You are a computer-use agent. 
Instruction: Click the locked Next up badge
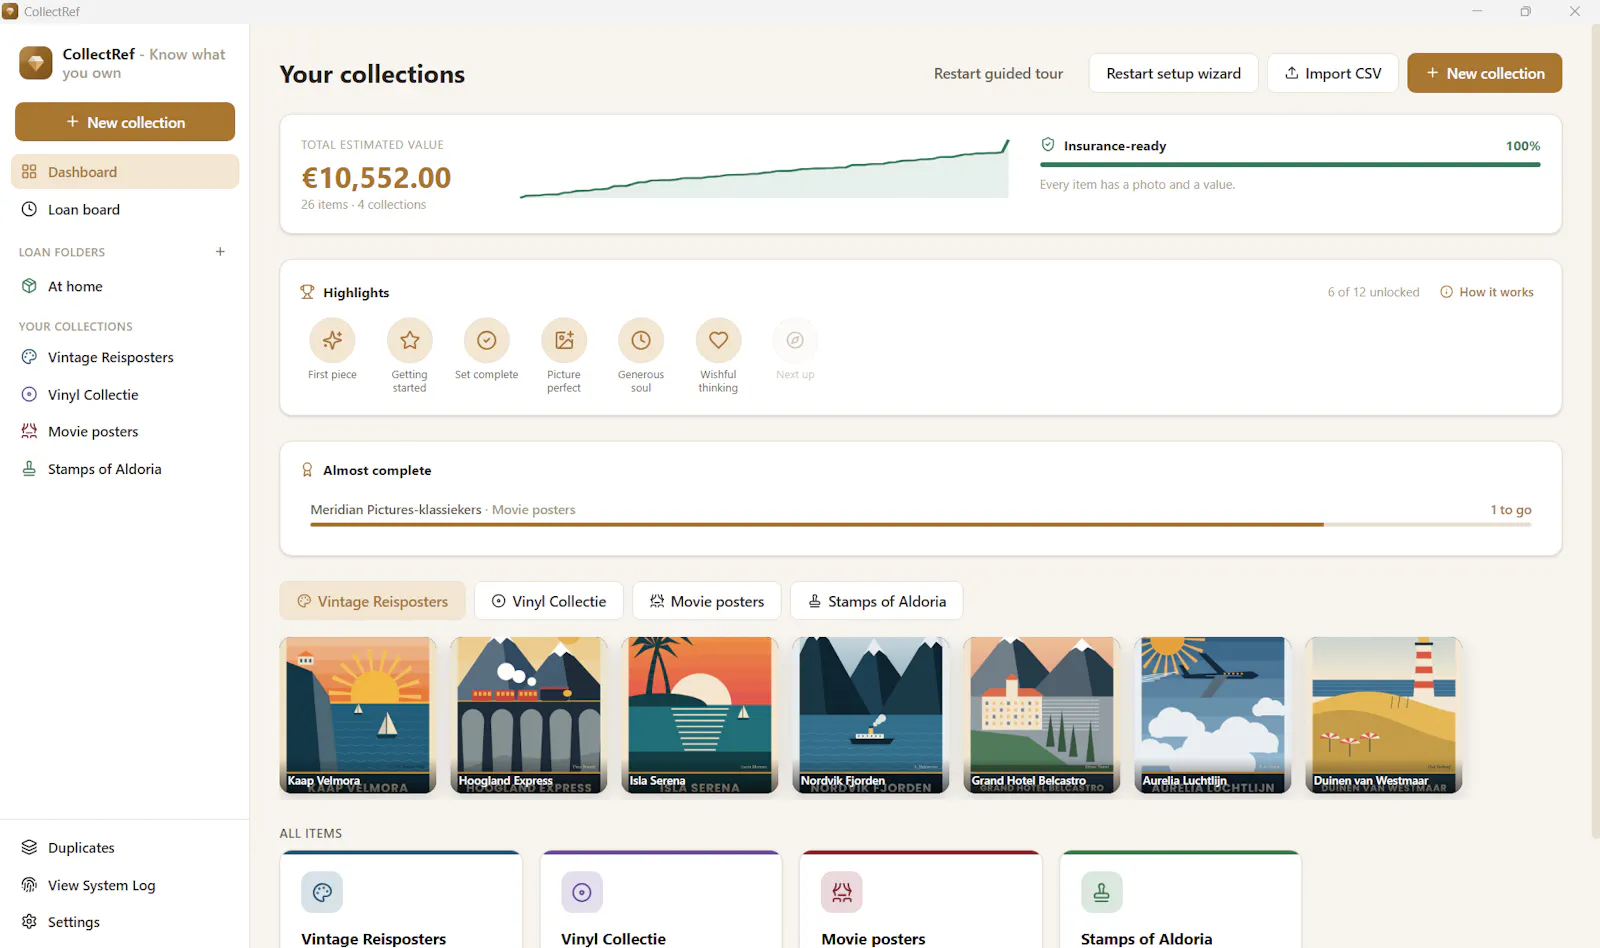coord(795,340)
